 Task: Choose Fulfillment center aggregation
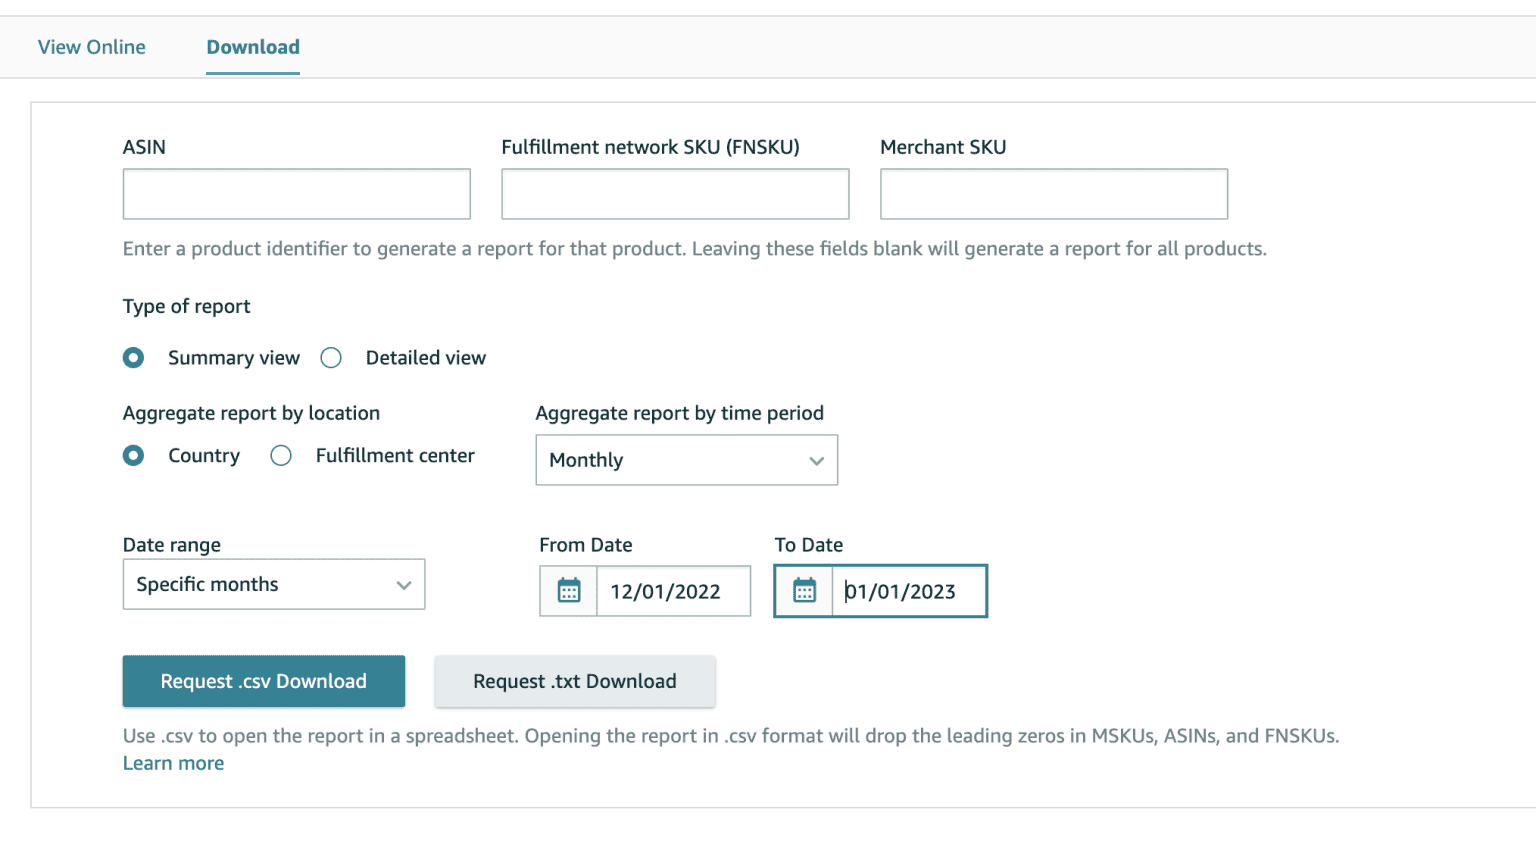[281, 455]
